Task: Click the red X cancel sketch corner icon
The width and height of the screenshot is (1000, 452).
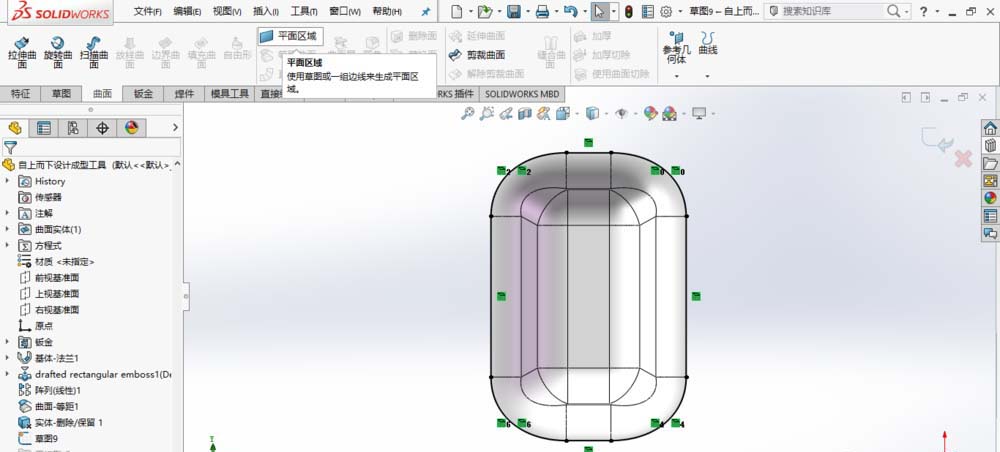Action: (x=963, y=159)
